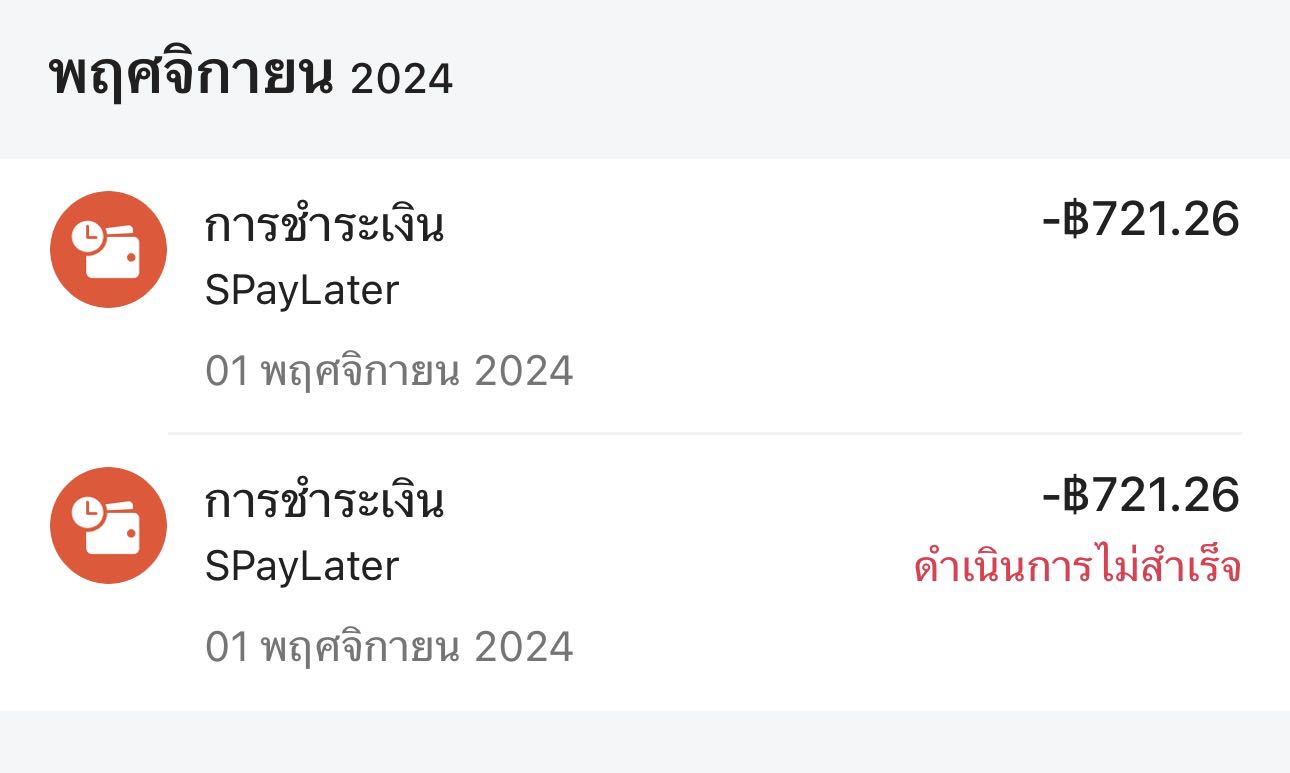Select the 2024 year text in the header
The height and width of the screenshot is (773, 1290).
402,79
